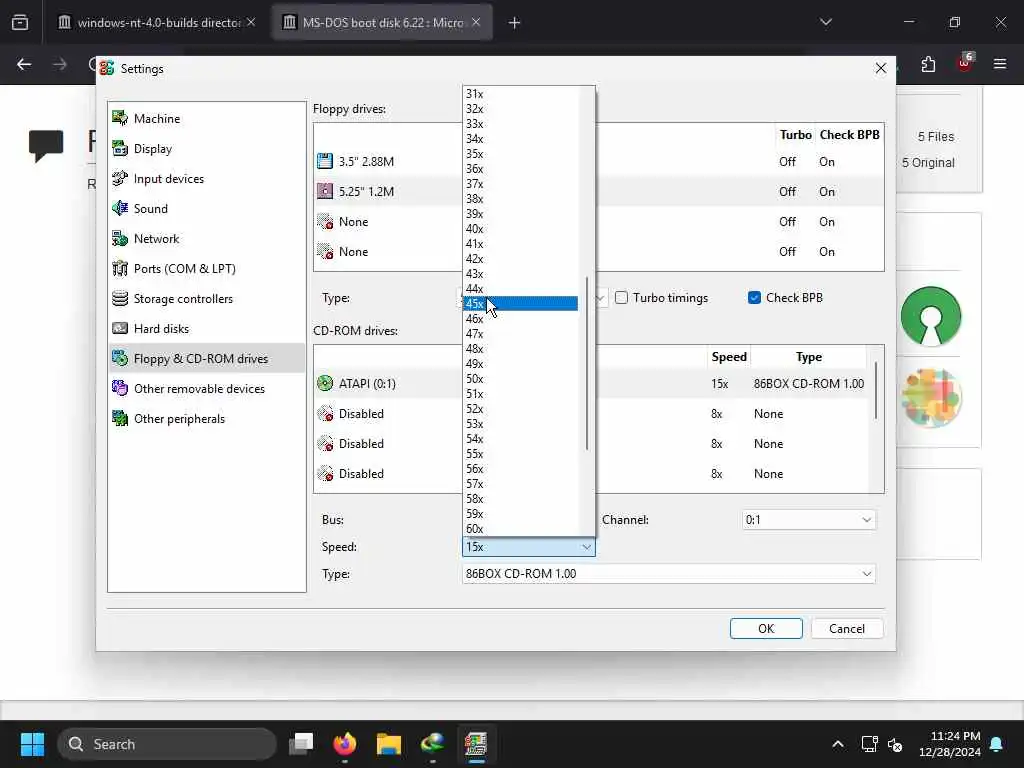1024x768 pixels.
Task: Choose 31x speed option
Action: coord(520,94)
